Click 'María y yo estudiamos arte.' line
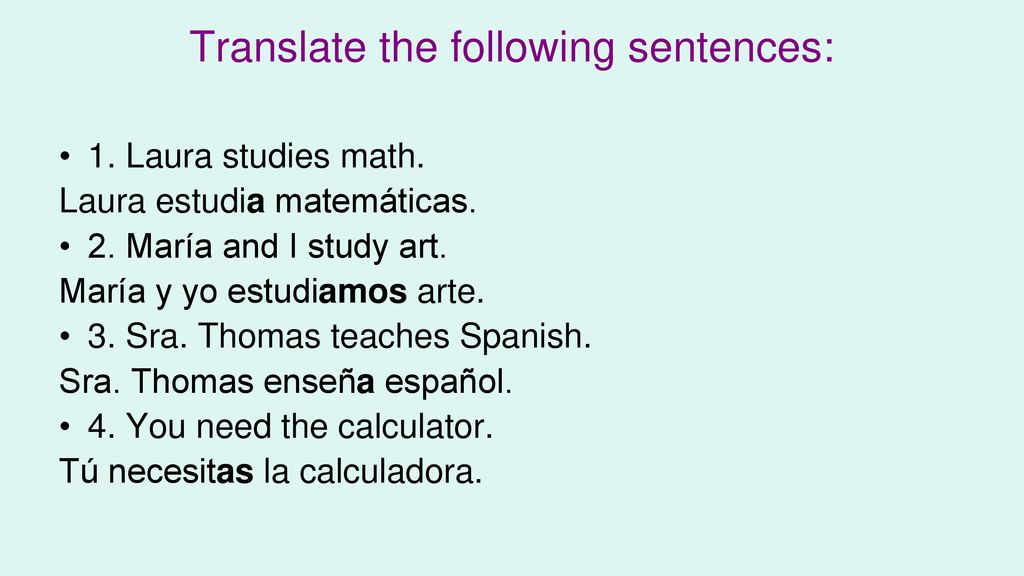1024x576 pixels. (272, 292)
